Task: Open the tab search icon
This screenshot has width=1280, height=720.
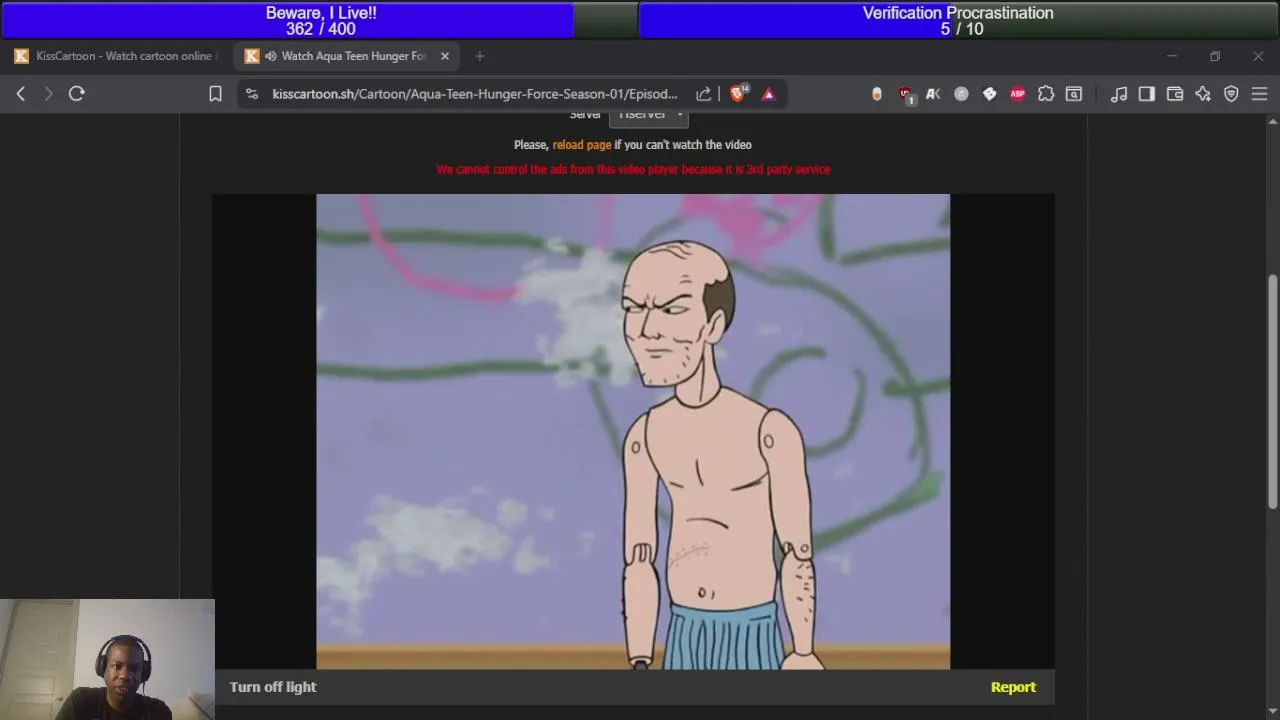Action: [x=1074, y=94]
